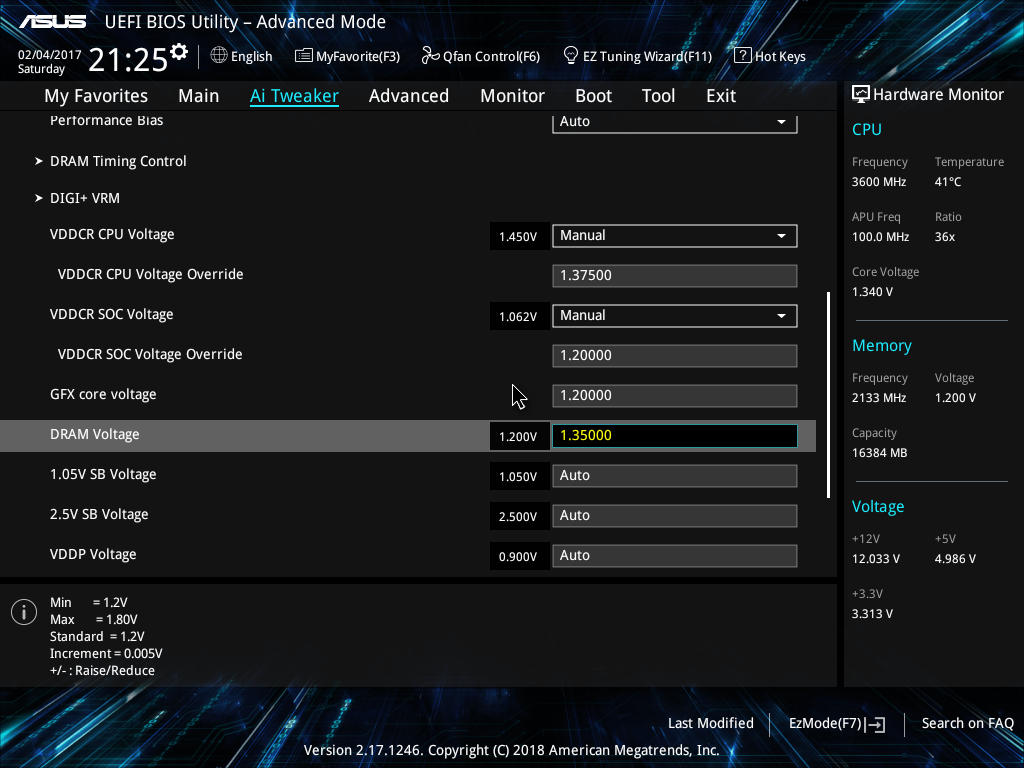Click the GFX core voltage field

click(675, 396)
